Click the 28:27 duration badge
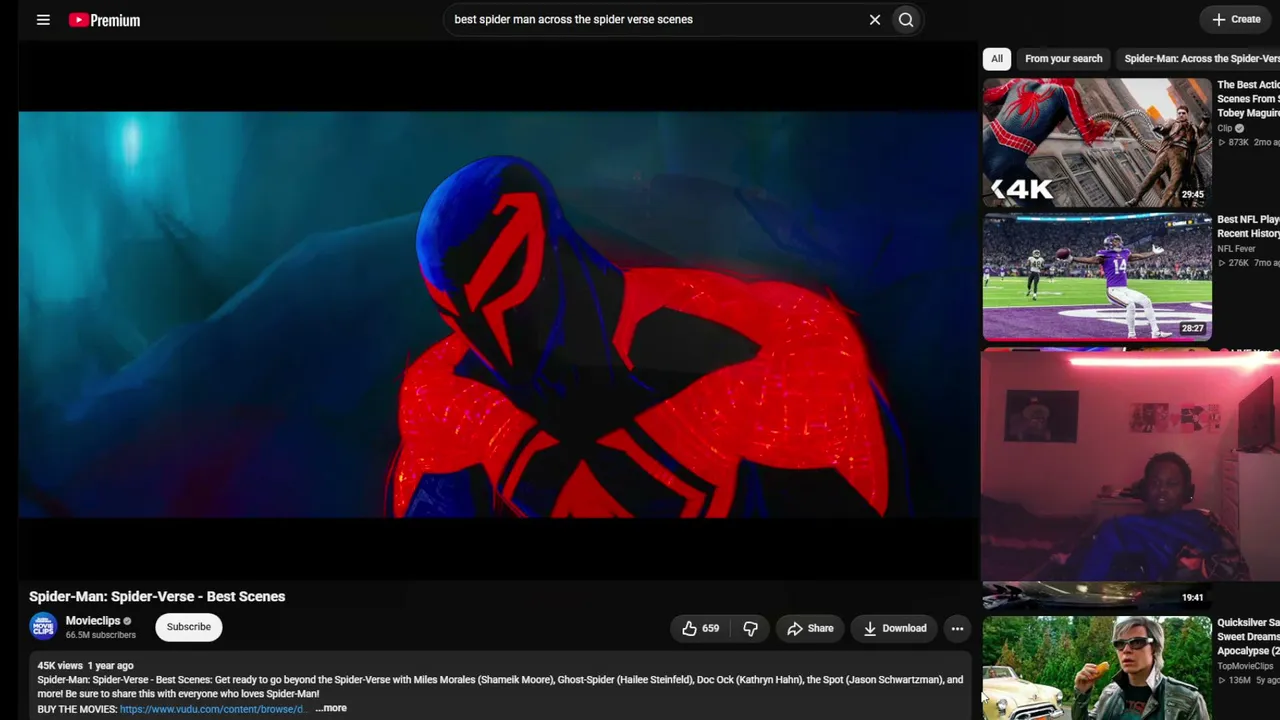Image resolution: width=1280 pixels, height=720 pixels. (x=1192, y=328)
